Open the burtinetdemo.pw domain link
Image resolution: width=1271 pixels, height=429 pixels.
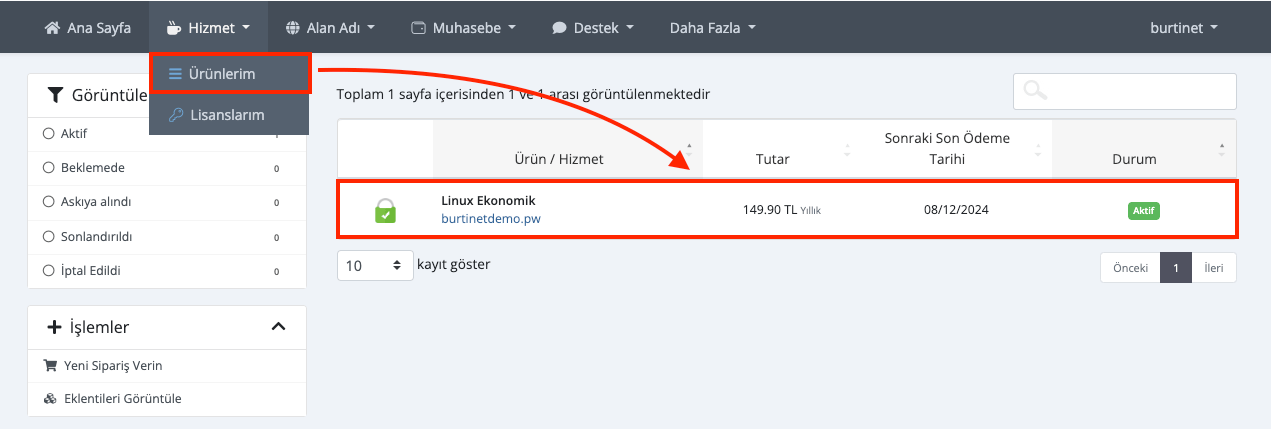point(490,218)
